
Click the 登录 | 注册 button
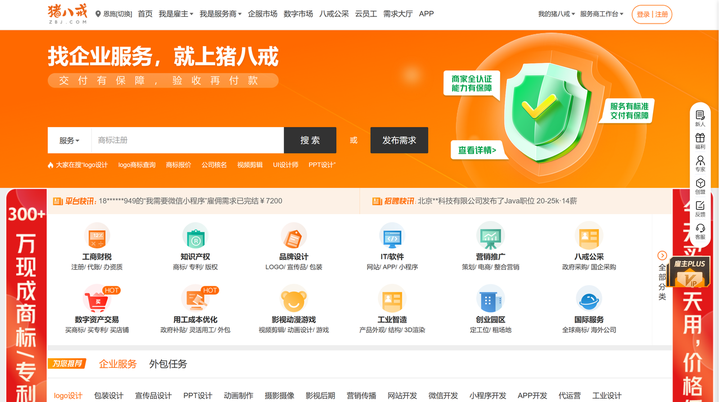point(652,14)
